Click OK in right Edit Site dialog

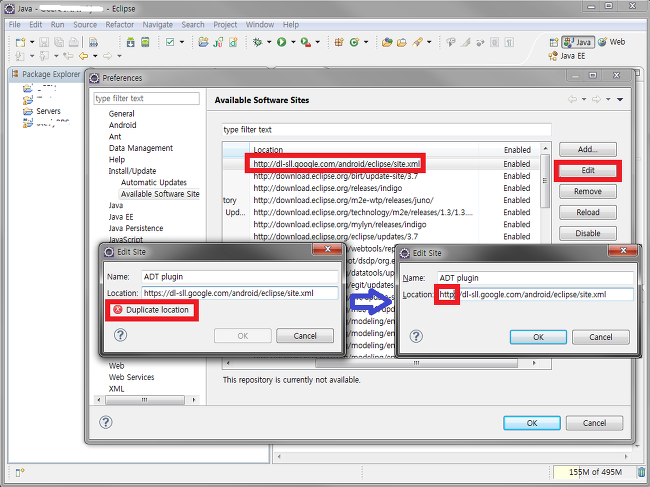[x=538, y=337]
